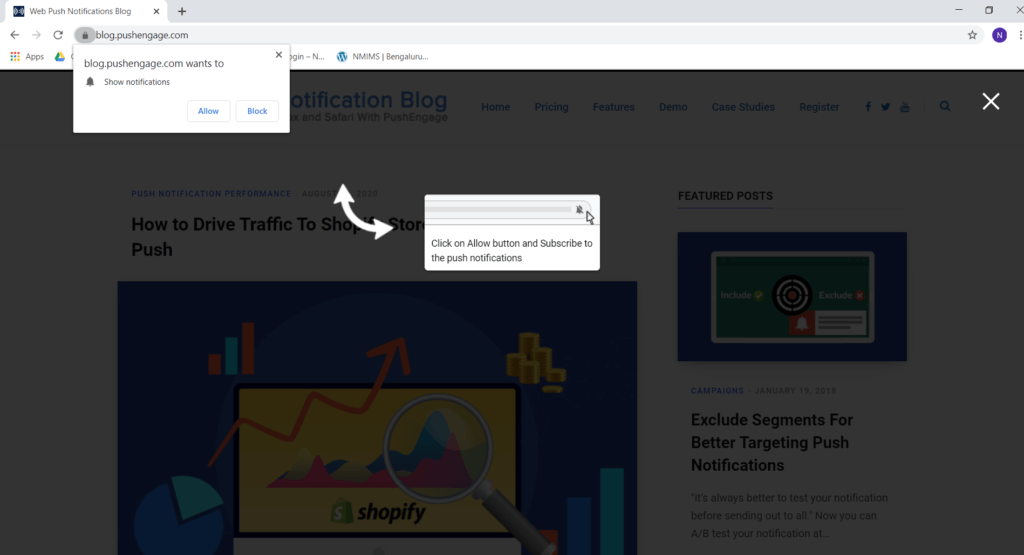
Task: Open the Pricing menu item
Action: [551, 107]
